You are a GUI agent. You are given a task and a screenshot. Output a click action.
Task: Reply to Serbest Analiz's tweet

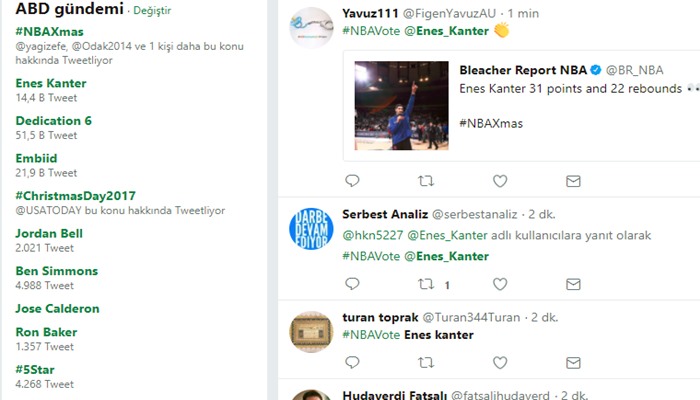coord(352,284)
